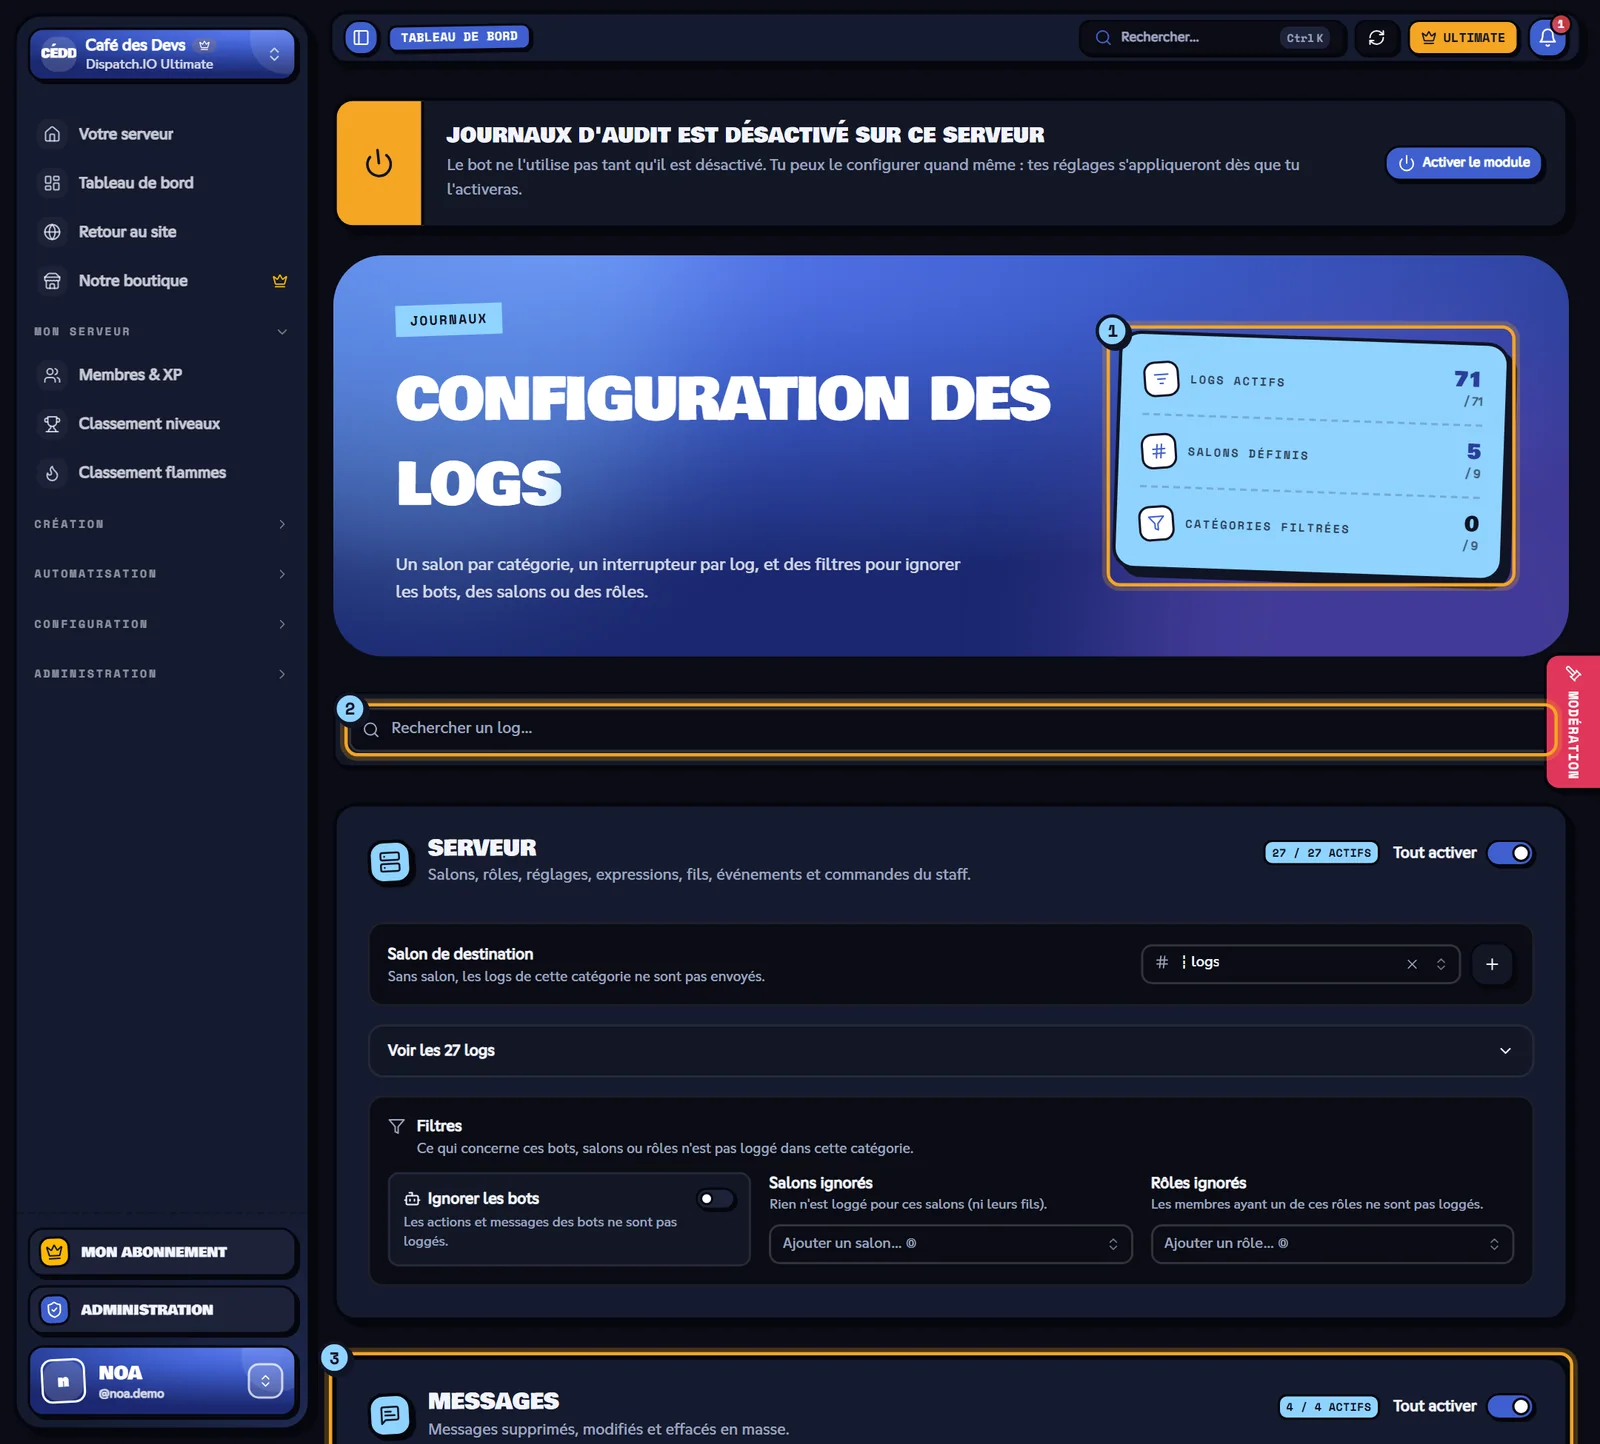Viewport: 1600px width, 1444px height.
Task: Open the bottom Administration button
Action: (163, 1310)
